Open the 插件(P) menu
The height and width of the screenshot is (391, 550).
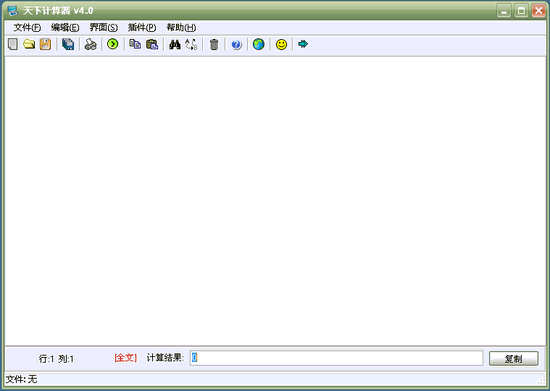pyautogui.click(x=142, y=27)
